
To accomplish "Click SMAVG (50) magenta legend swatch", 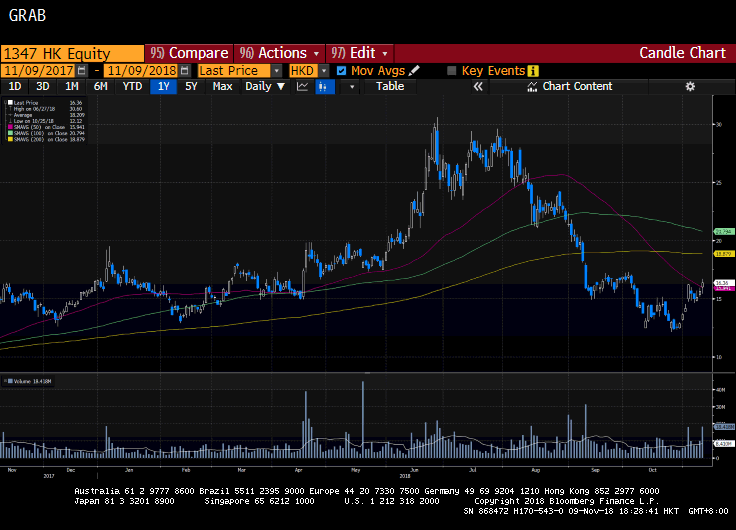I will pos(10,127).
